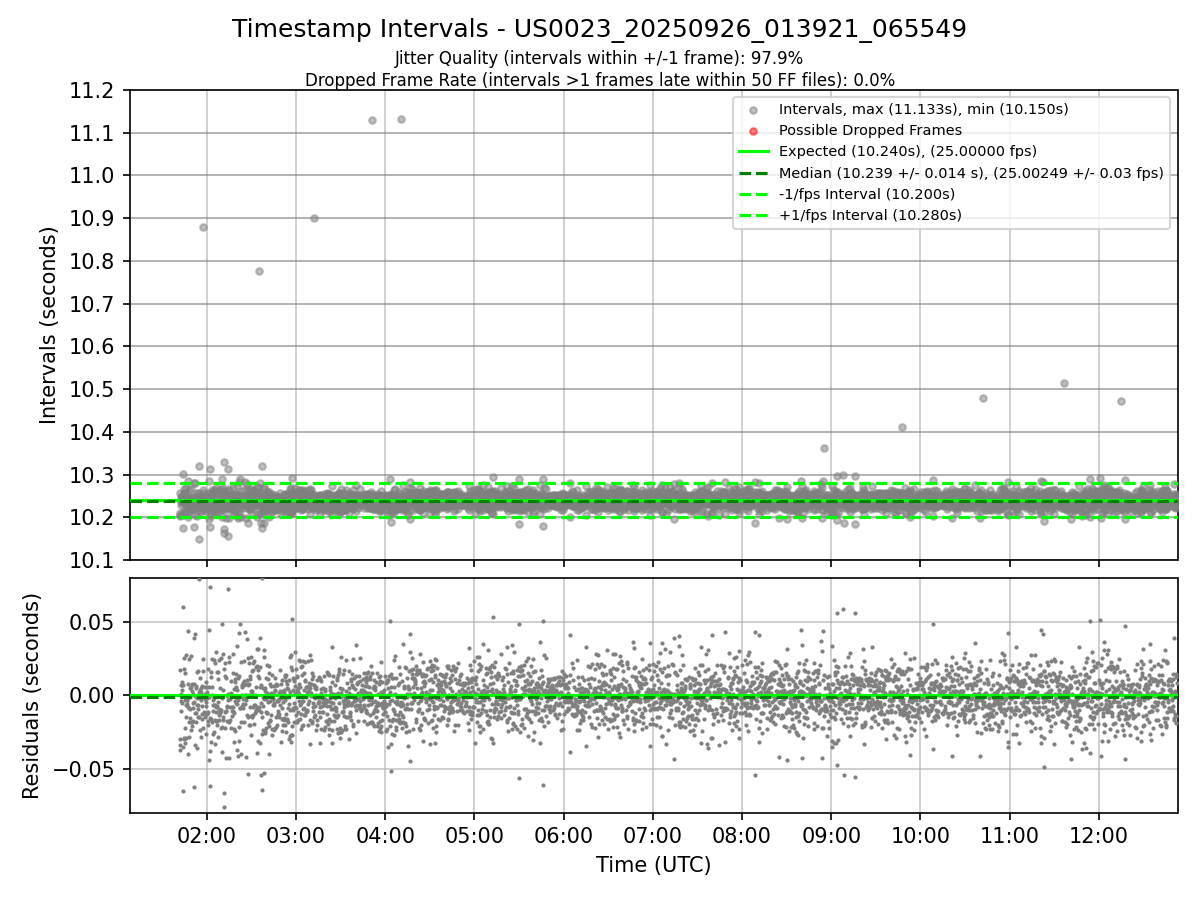Viewport: 1200px width, 900px height.
Task: Click legend entry 'Median (10.239 +/- 0.014 s)'
Action: [971, 173]
